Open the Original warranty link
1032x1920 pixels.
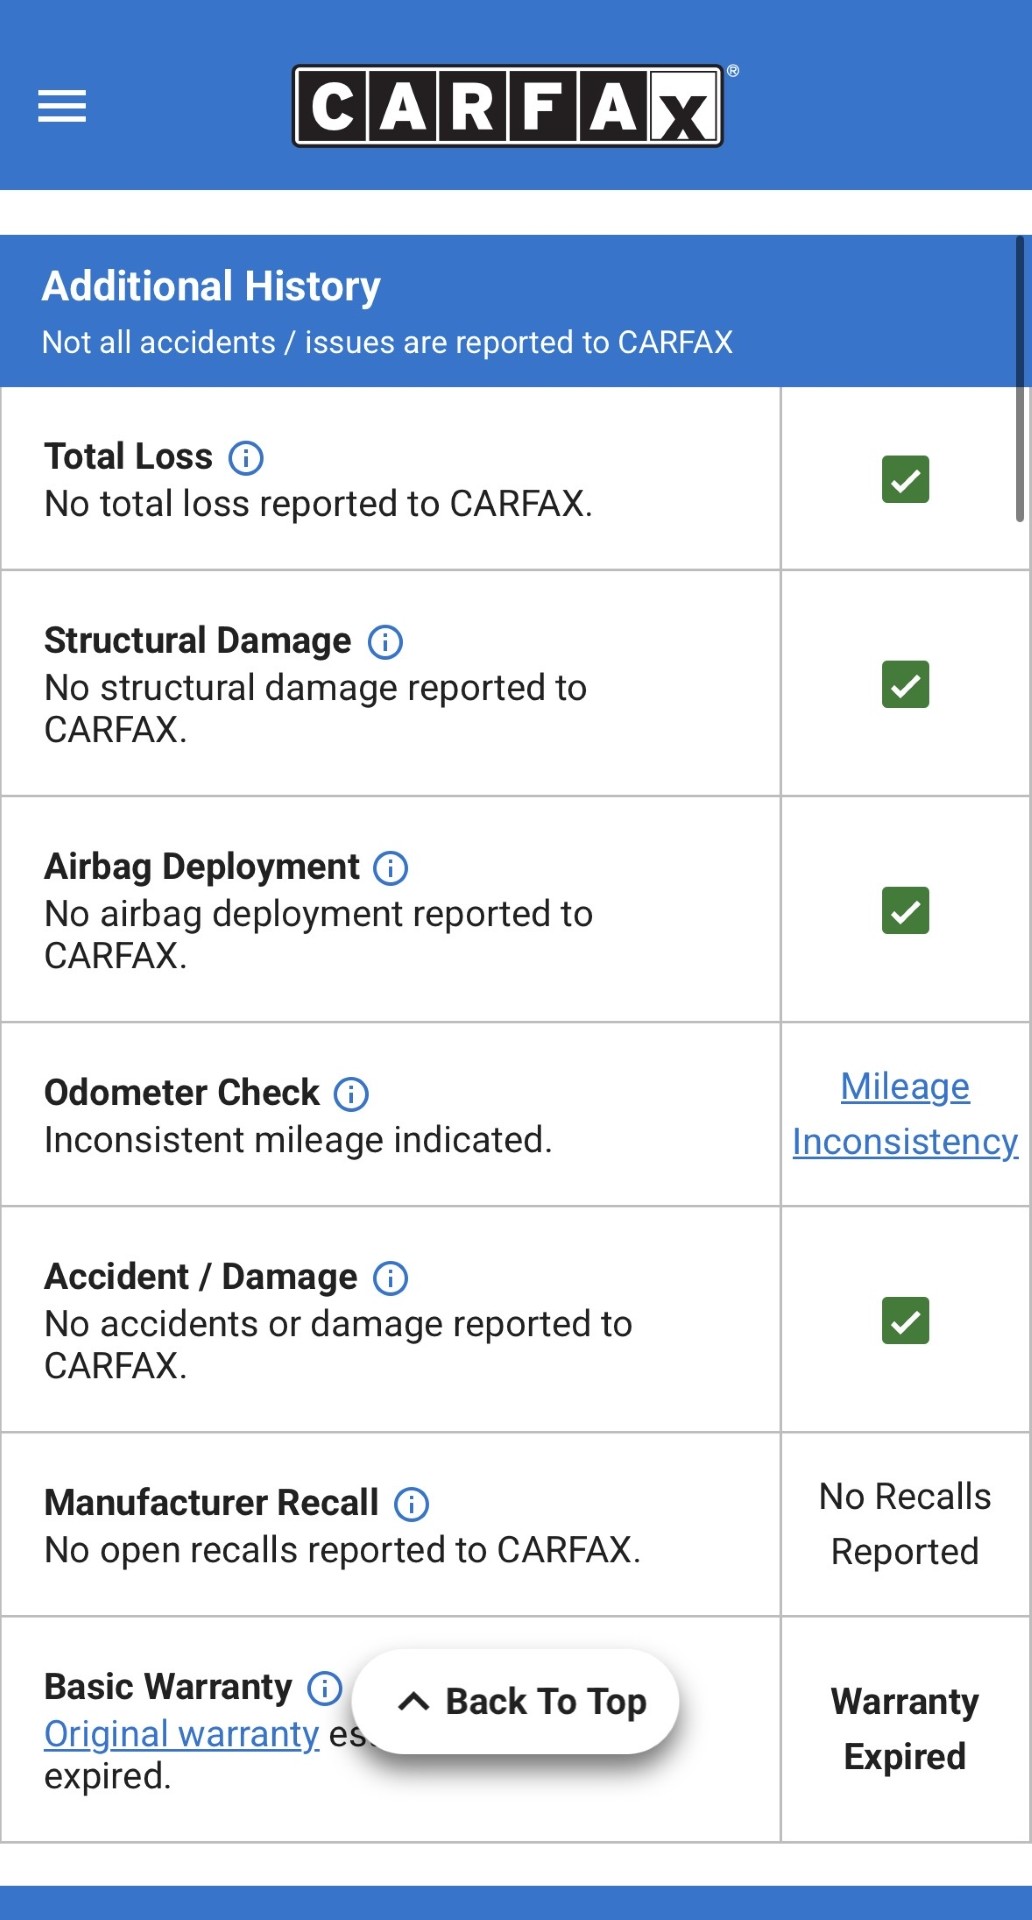tap(181, 1734)
